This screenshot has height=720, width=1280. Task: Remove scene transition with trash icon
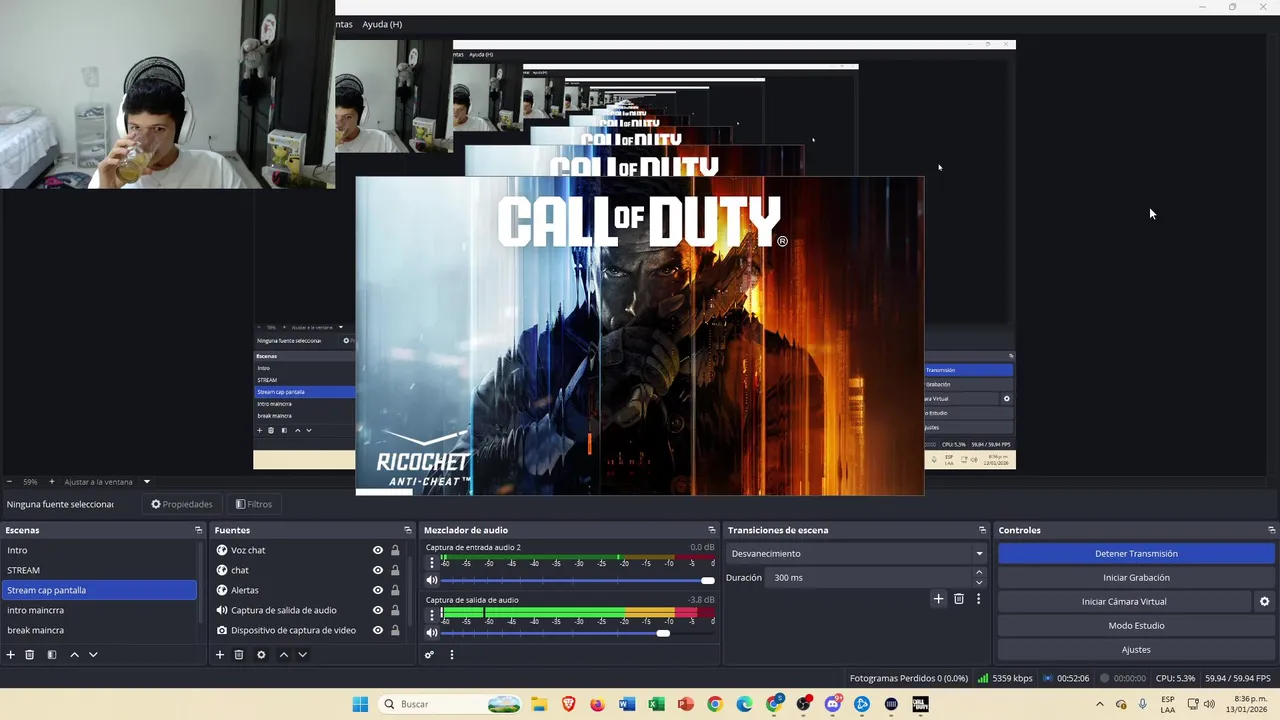coord(958,599)
